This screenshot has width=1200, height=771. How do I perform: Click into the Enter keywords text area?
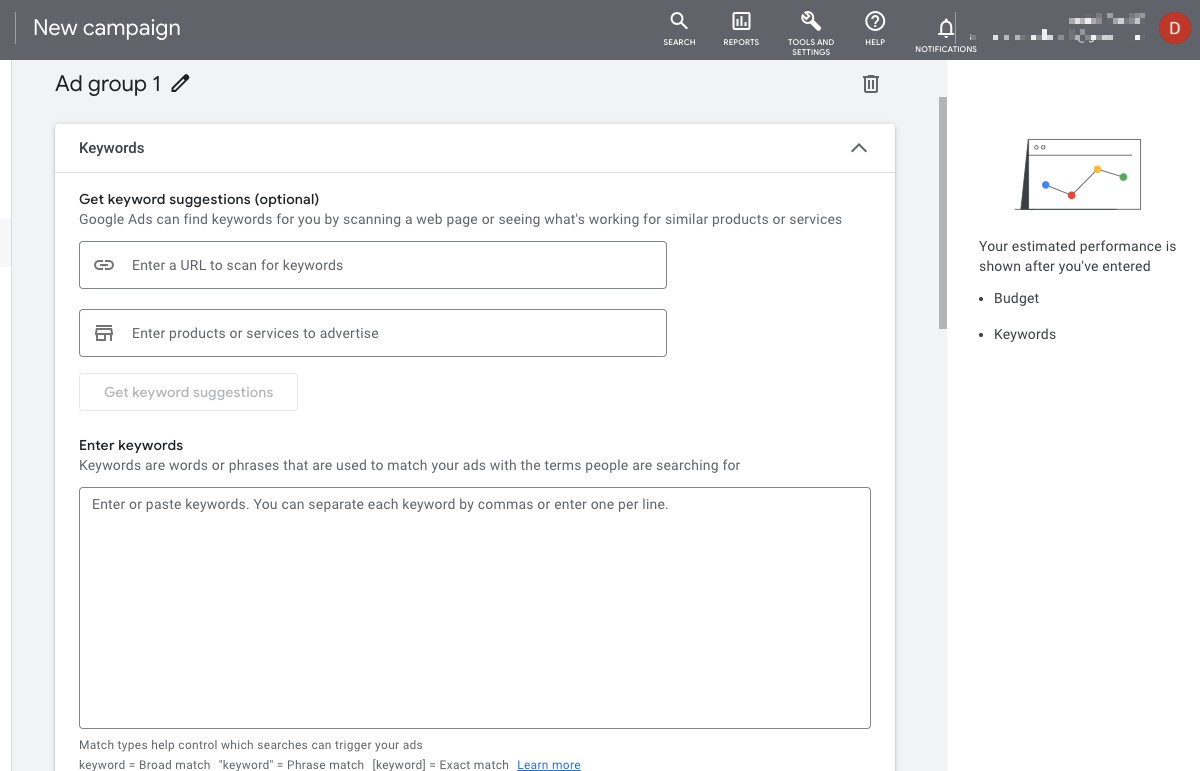pos(475,608)
